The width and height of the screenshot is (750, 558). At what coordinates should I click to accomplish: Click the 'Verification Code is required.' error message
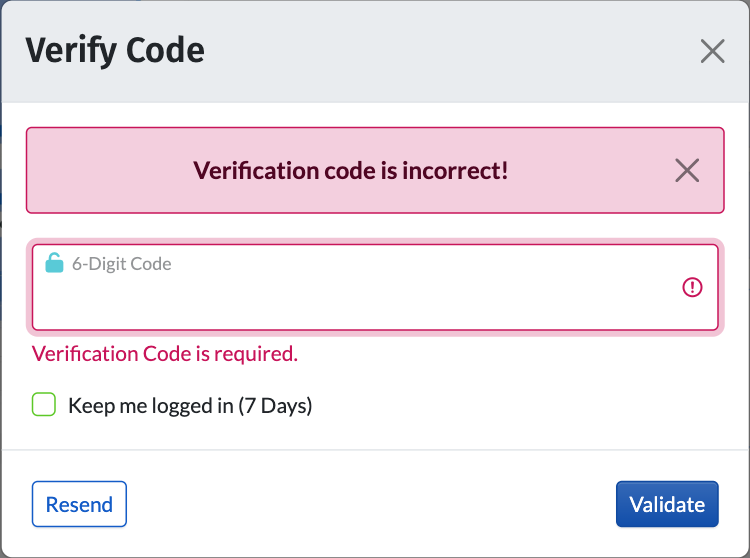(165, 354)
